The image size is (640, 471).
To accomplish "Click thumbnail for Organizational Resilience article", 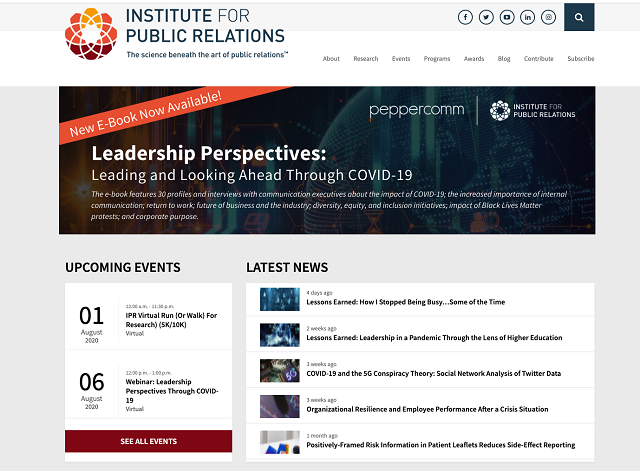I will point(280,407).
